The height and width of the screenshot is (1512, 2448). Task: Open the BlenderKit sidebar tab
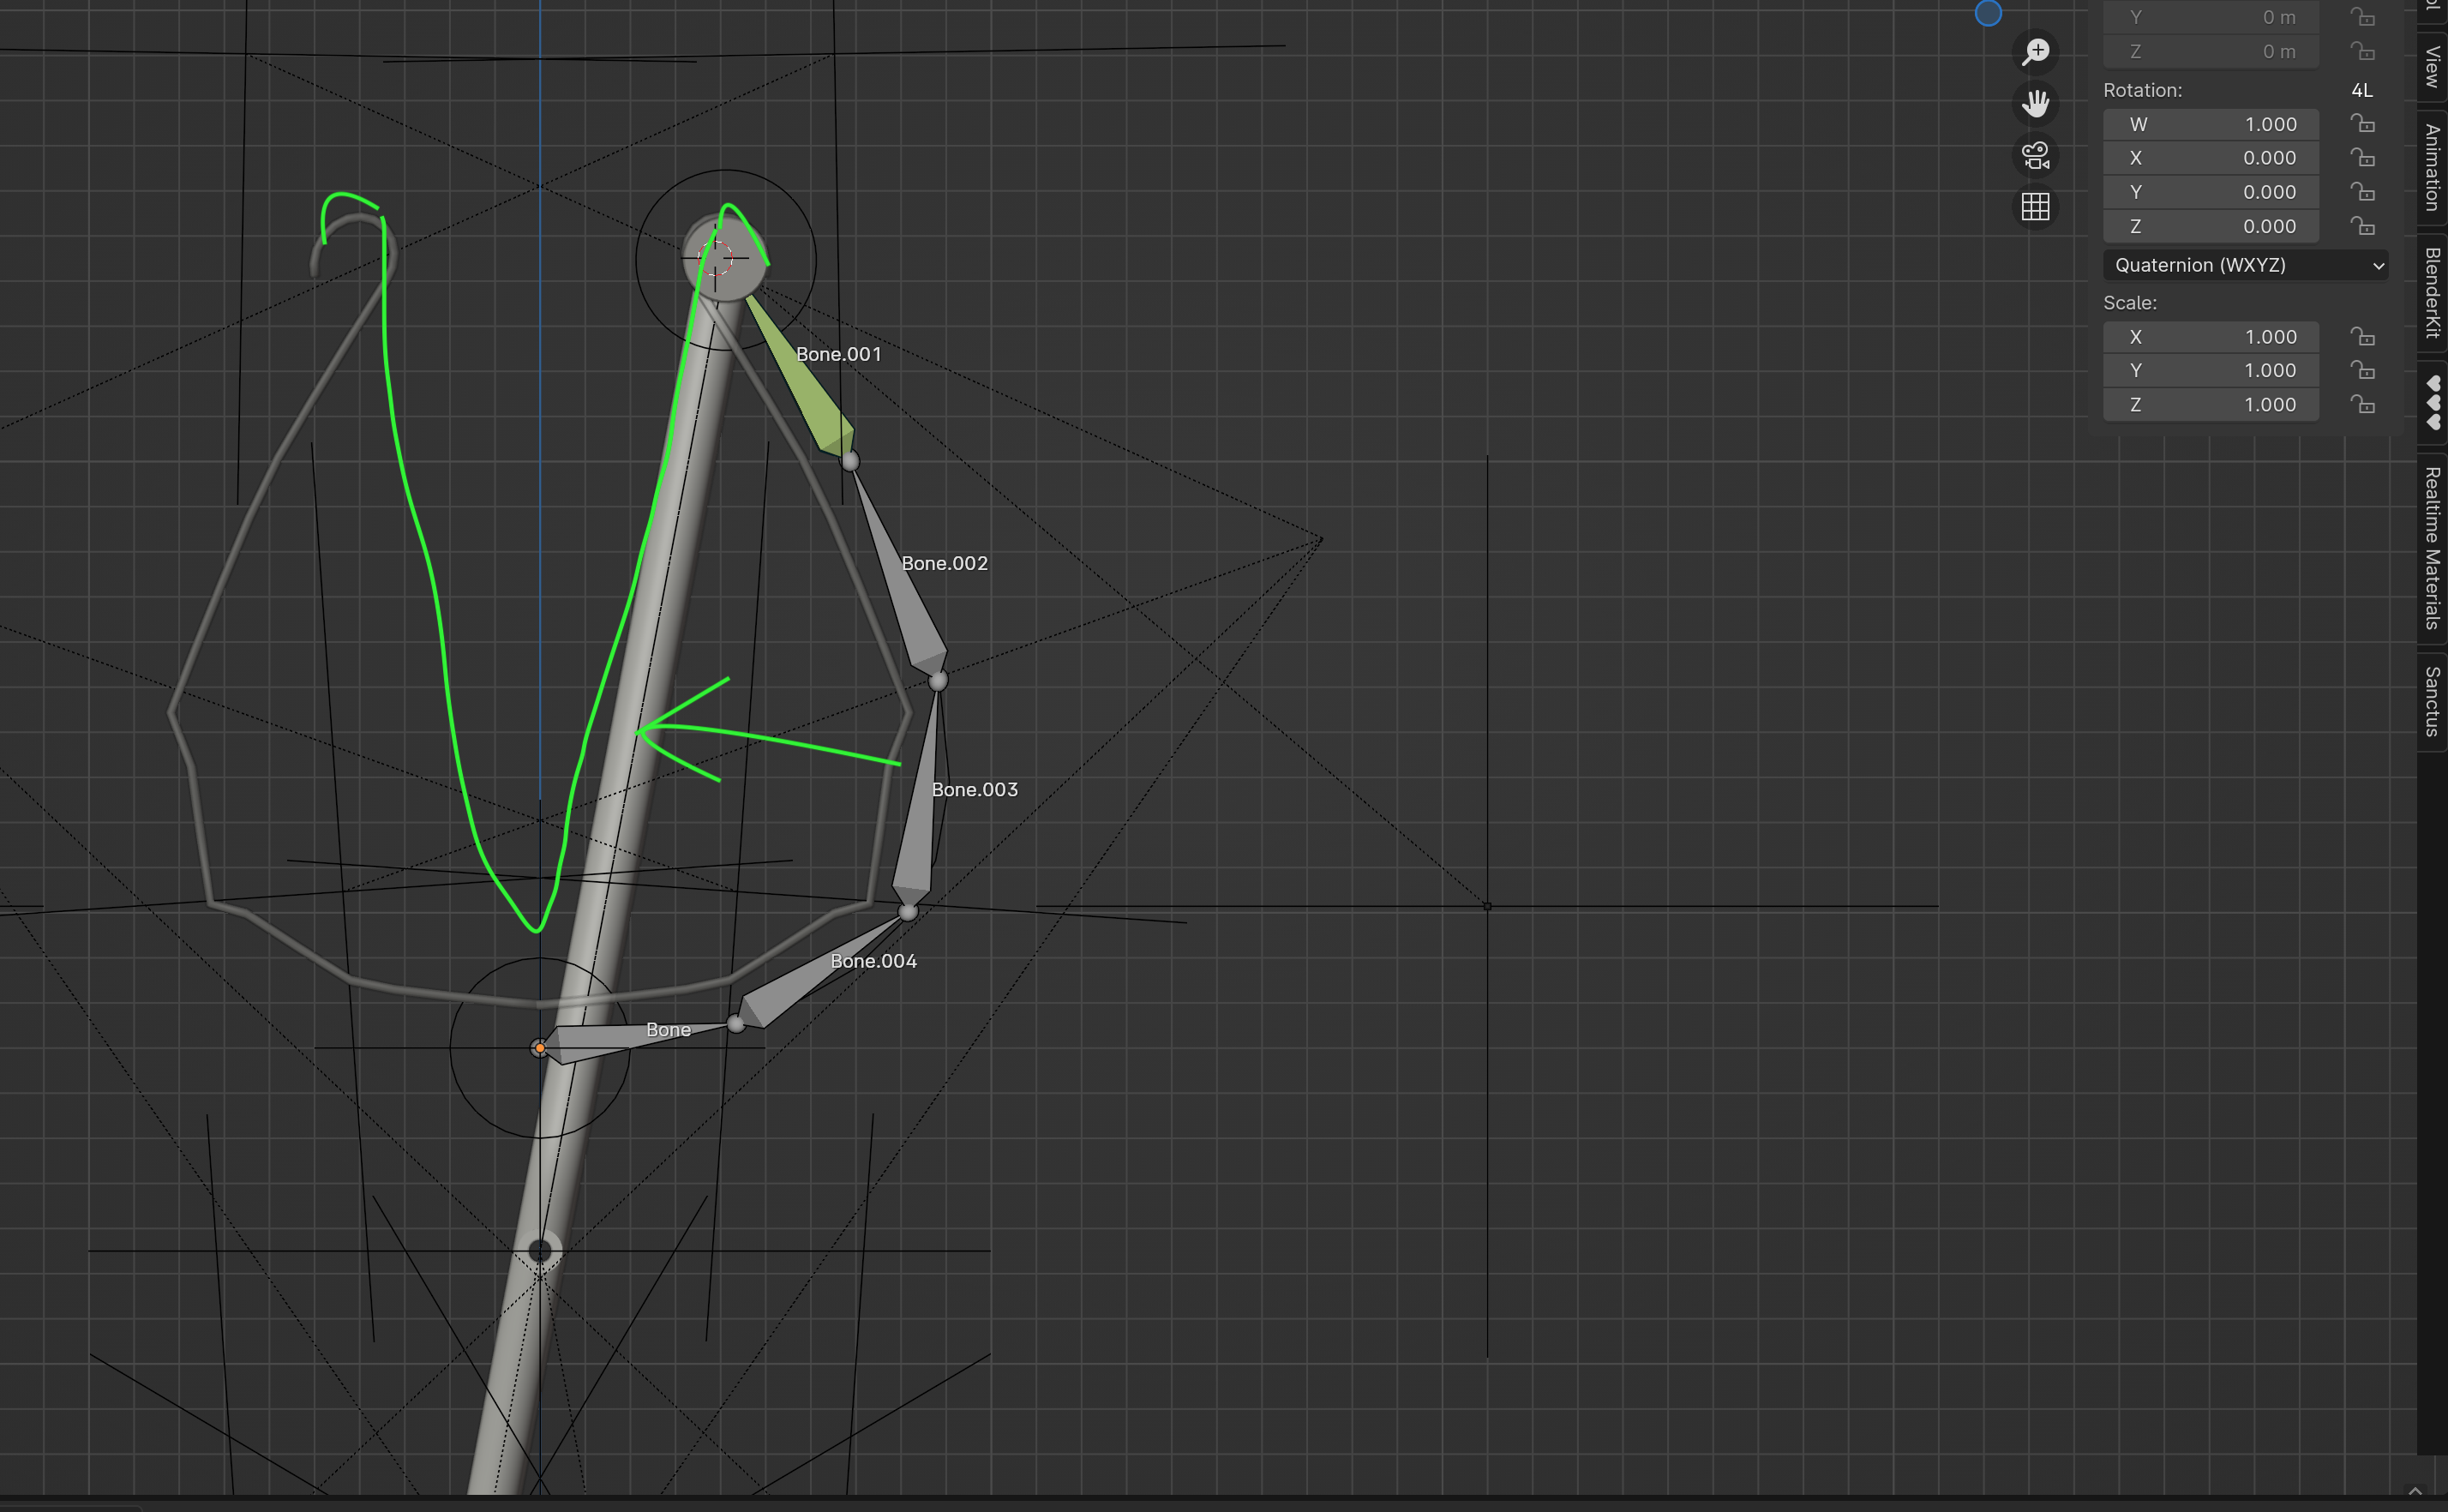click(2432, 293)
